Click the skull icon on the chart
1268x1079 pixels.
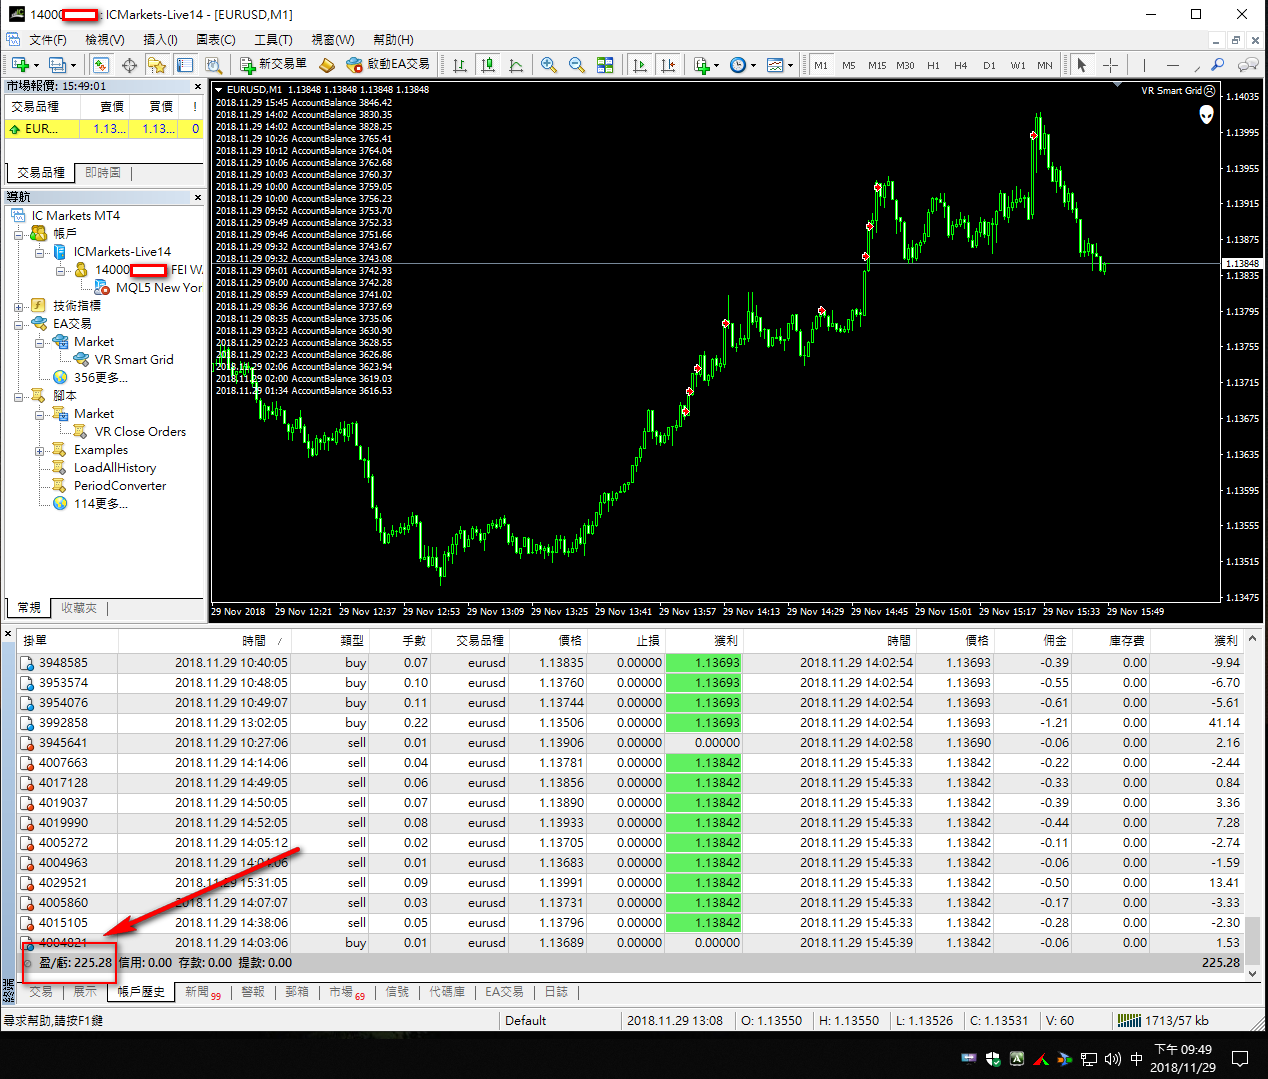[1206, 115]
